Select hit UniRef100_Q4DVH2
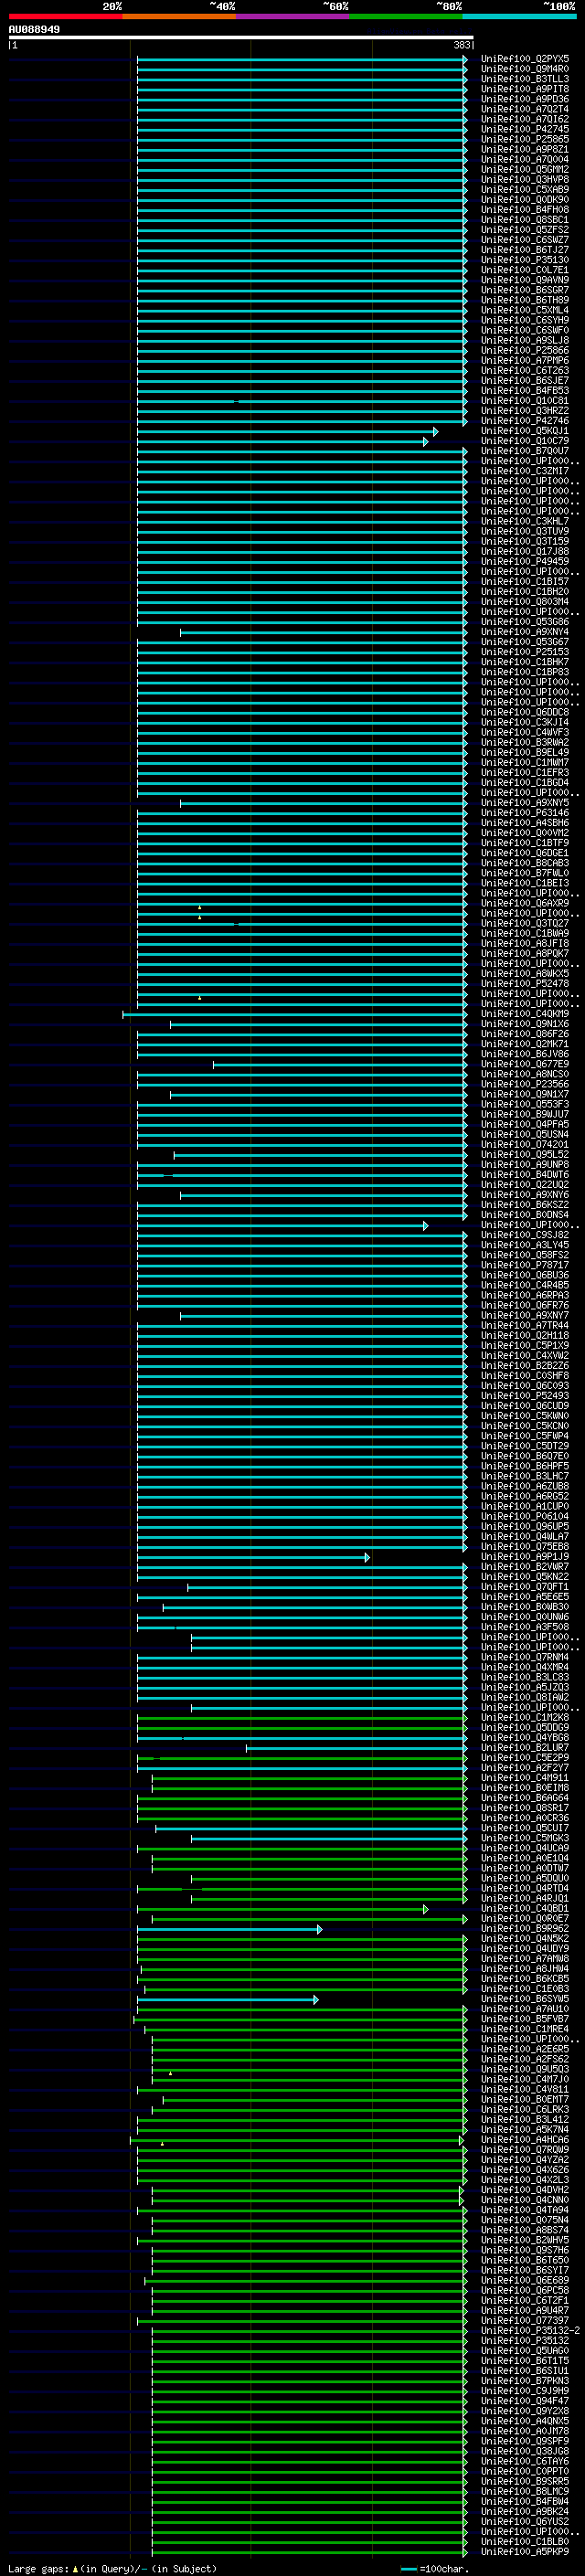This screenshot has height=2576, width=585. [x=525, y=2190]
